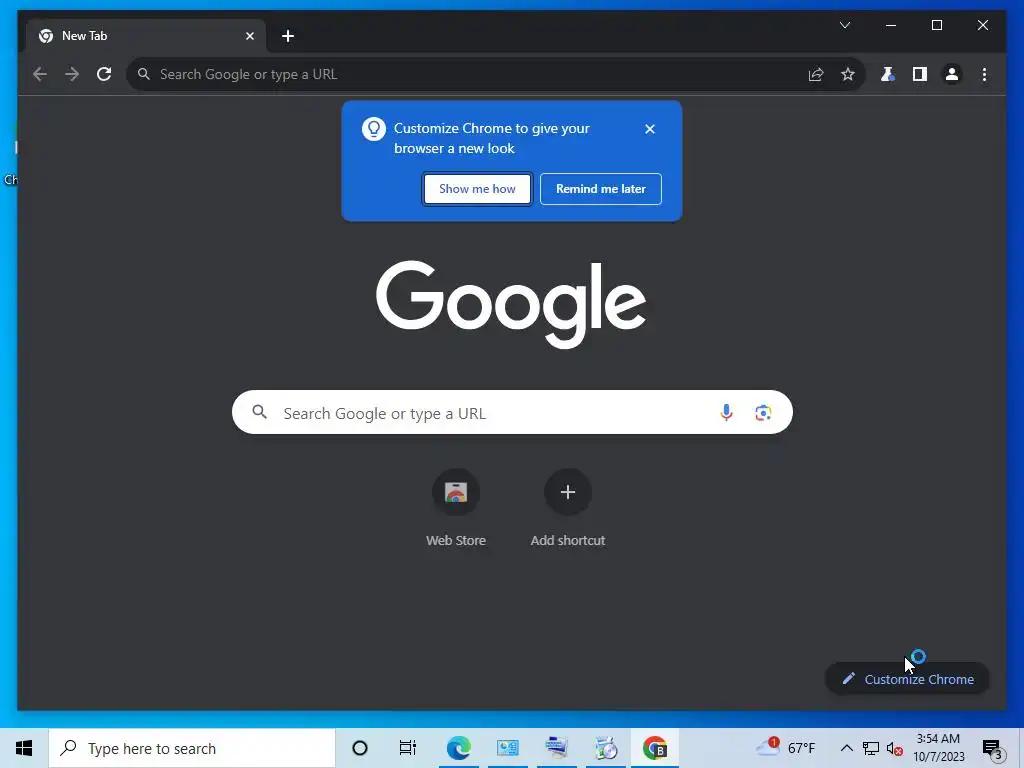This screenshot has height=768, width=1024.
Task: Reload the current page
Action: coord(104,74)
